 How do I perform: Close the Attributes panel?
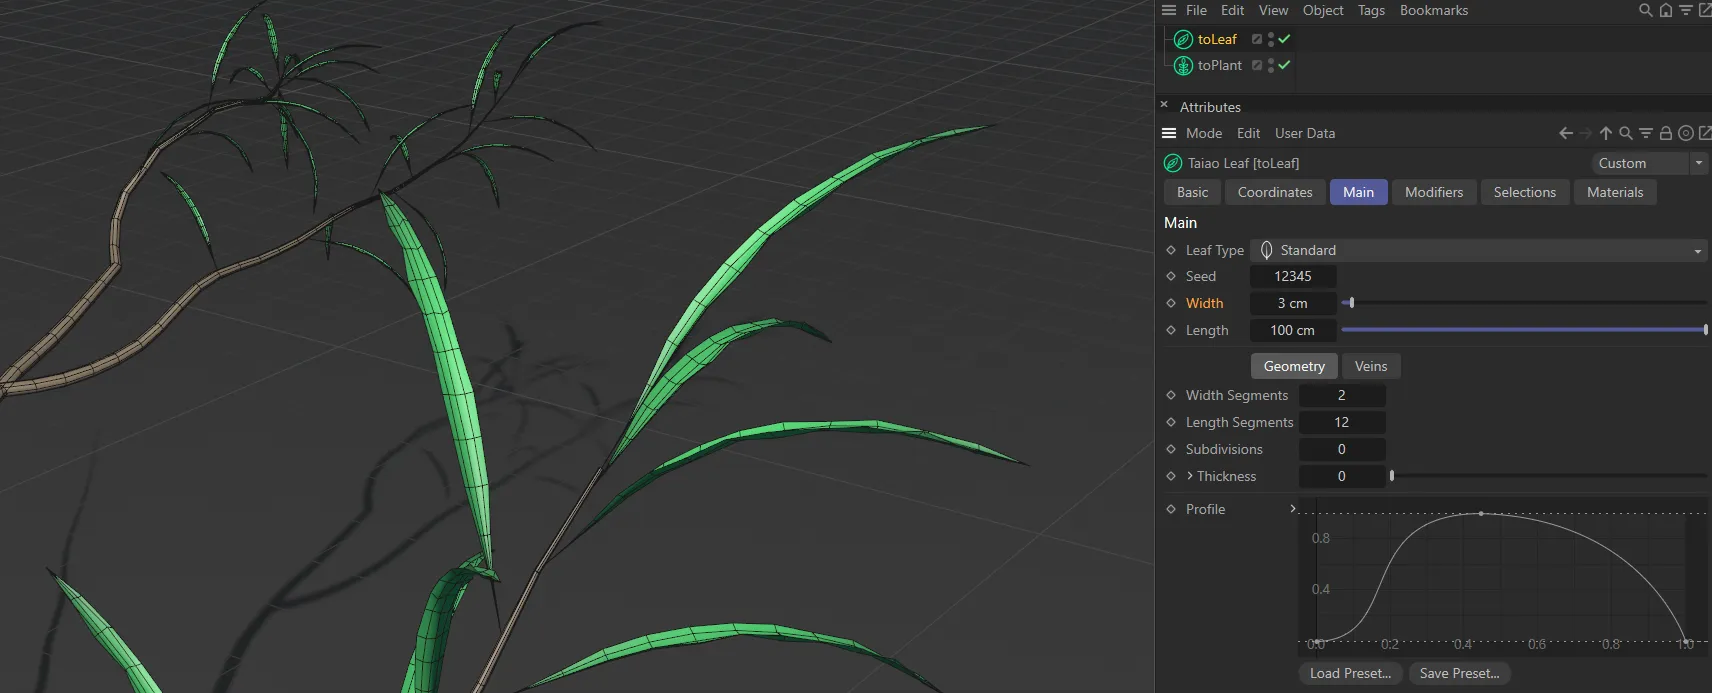click(1164, 104)
